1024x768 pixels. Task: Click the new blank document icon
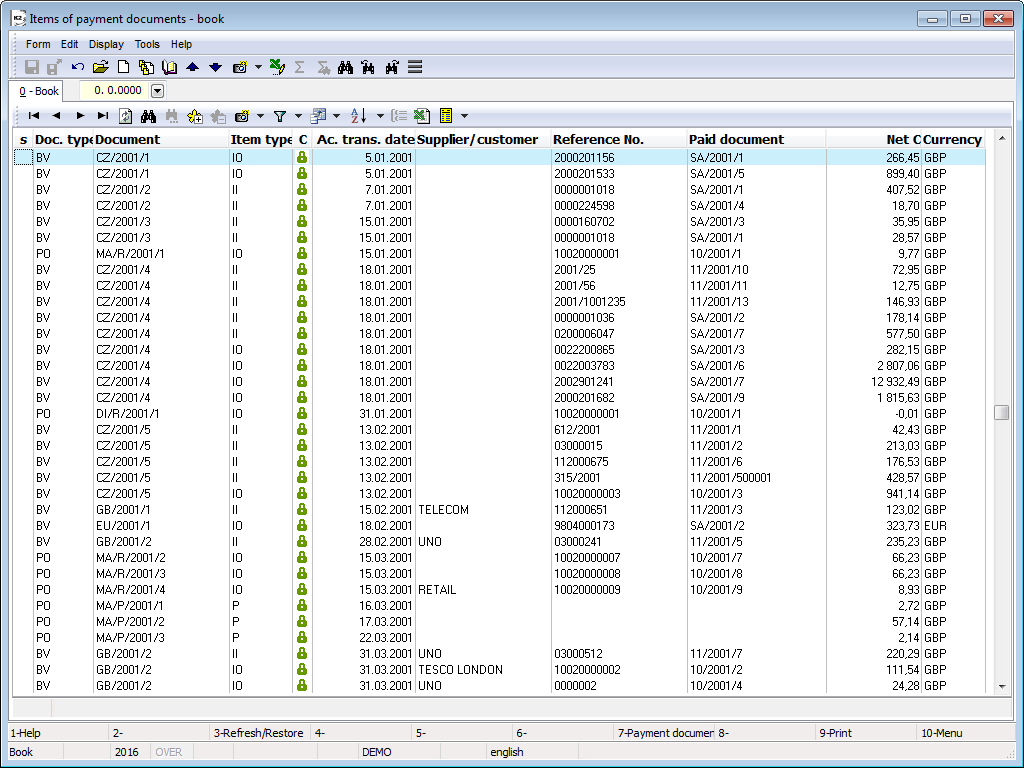click(124, 67)
